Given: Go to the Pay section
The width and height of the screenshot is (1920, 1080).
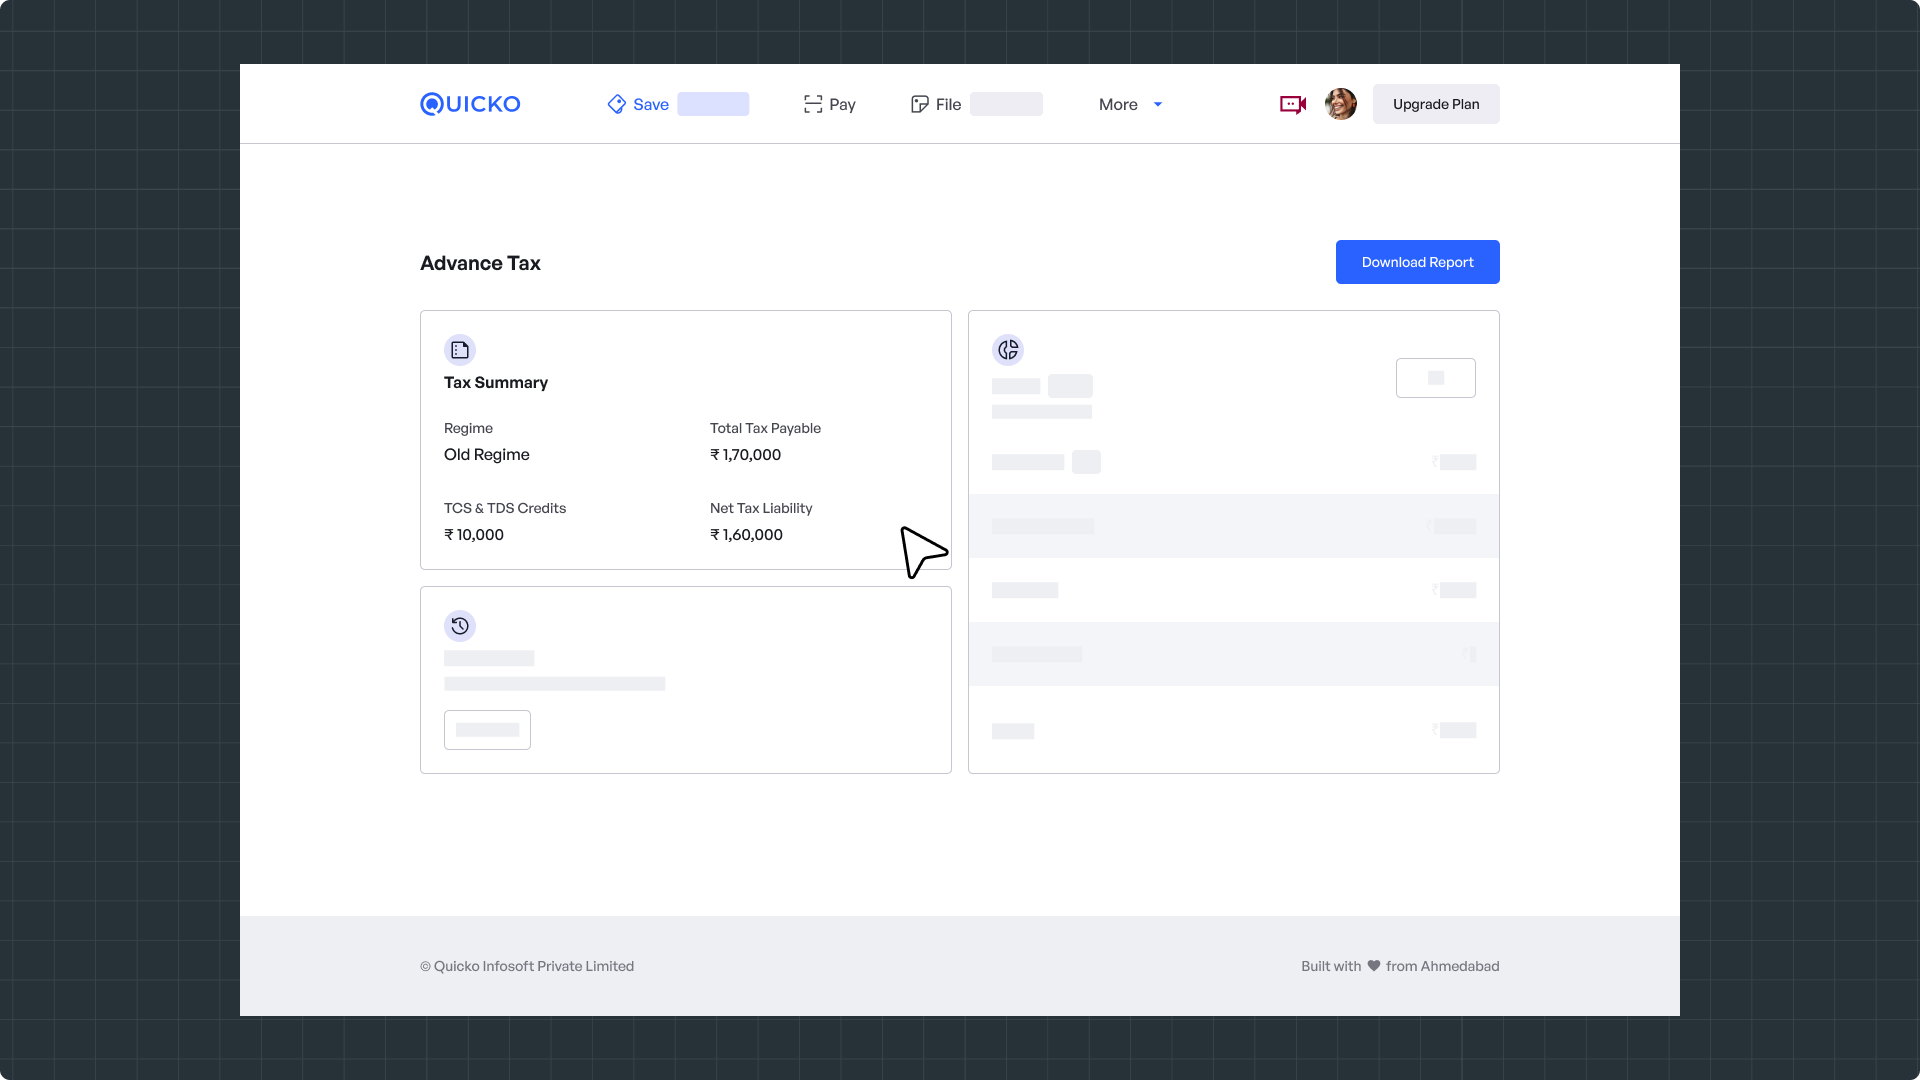Looking at the screenshot, I should click(842, 104).
